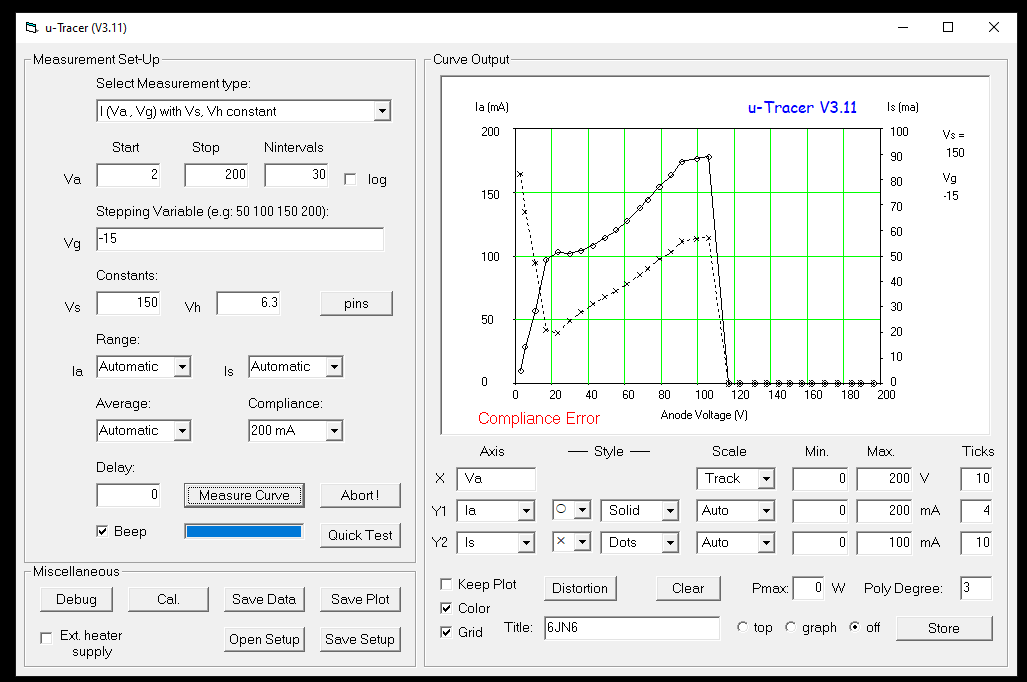This screenshot has height=682, width=1027.
Task: Click the Distortion button
Action: pyautogui.click(x=580, y=588)
